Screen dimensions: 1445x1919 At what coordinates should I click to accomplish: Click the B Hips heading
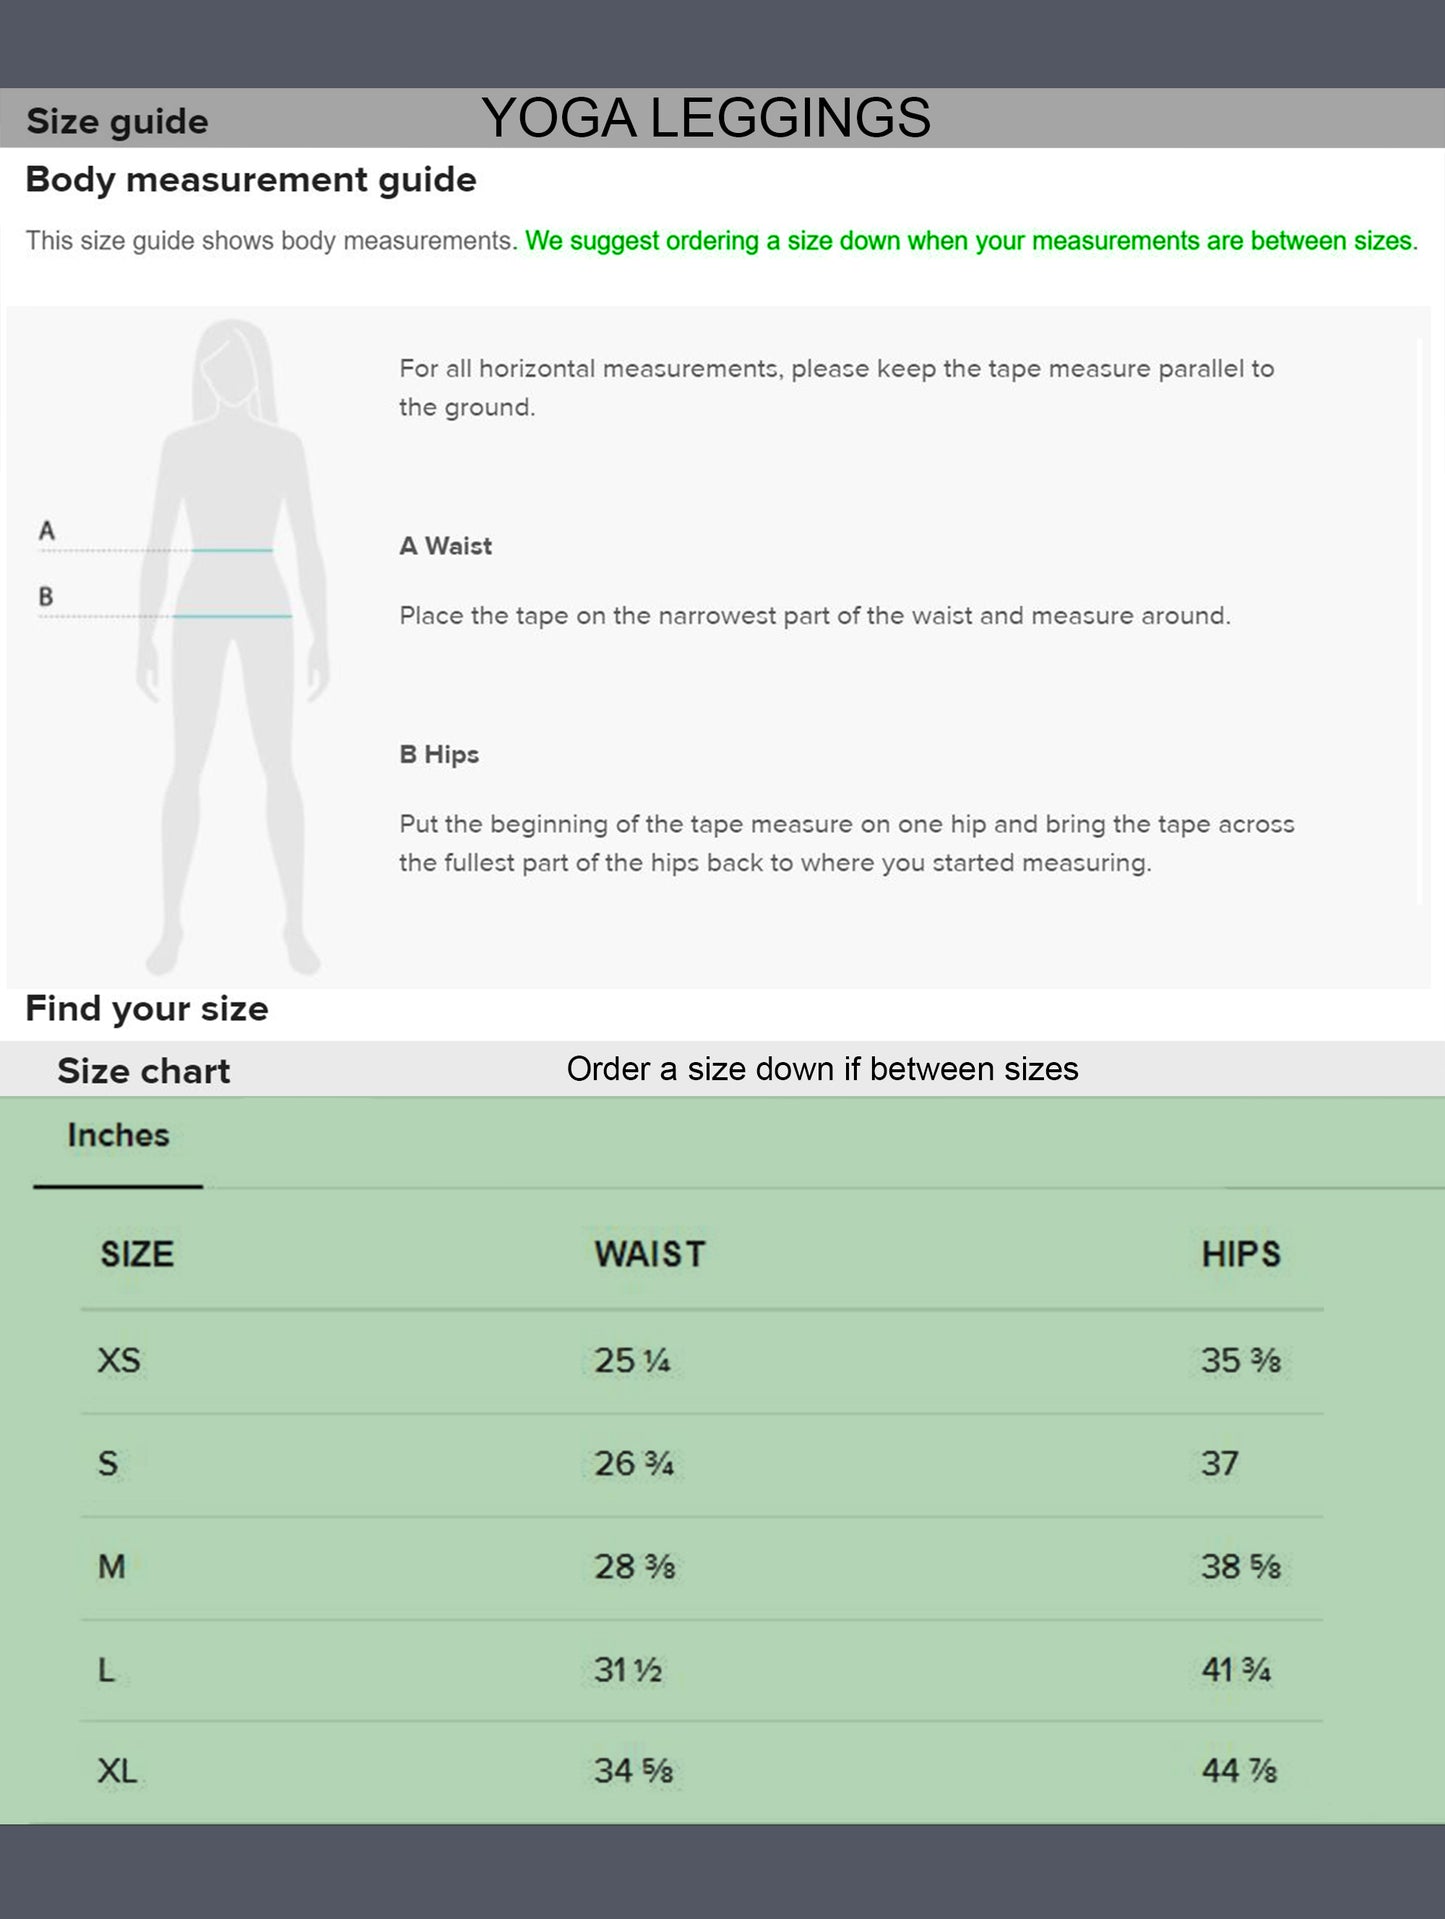(x=439, y=755)
